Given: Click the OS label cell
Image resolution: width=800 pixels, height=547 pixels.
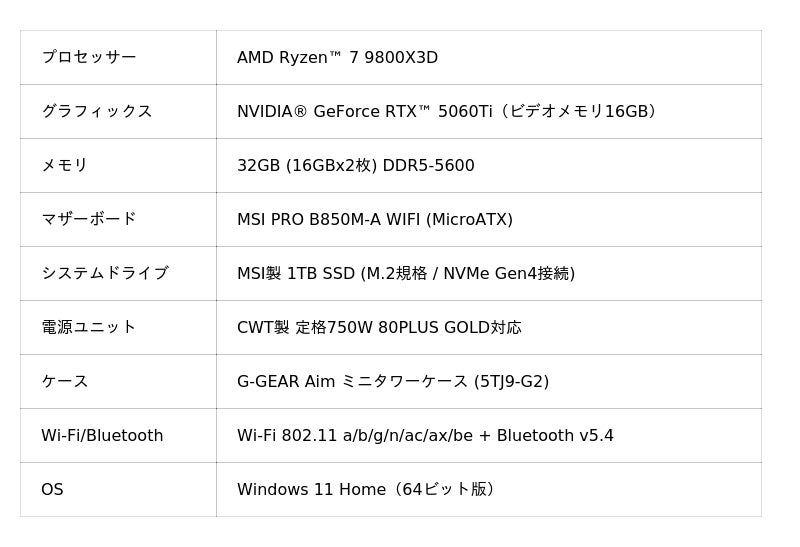Looking at the screenshot, I should [x=52, y=490].
